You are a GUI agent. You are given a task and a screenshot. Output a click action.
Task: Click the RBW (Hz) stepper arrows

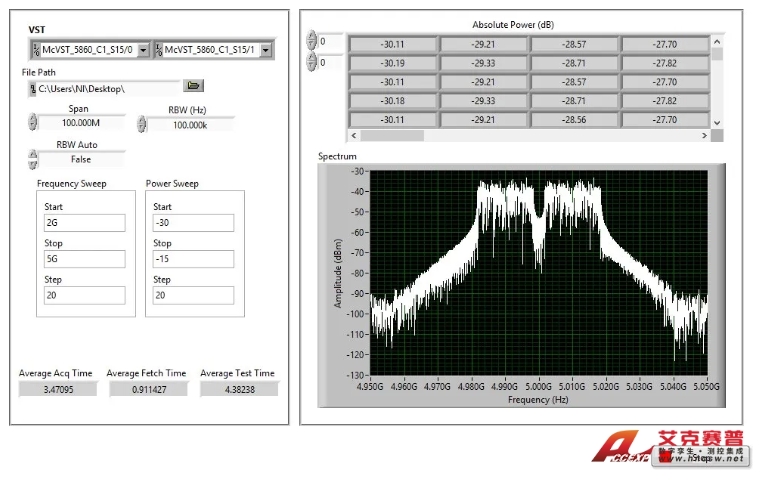click(x=142, y=124)
